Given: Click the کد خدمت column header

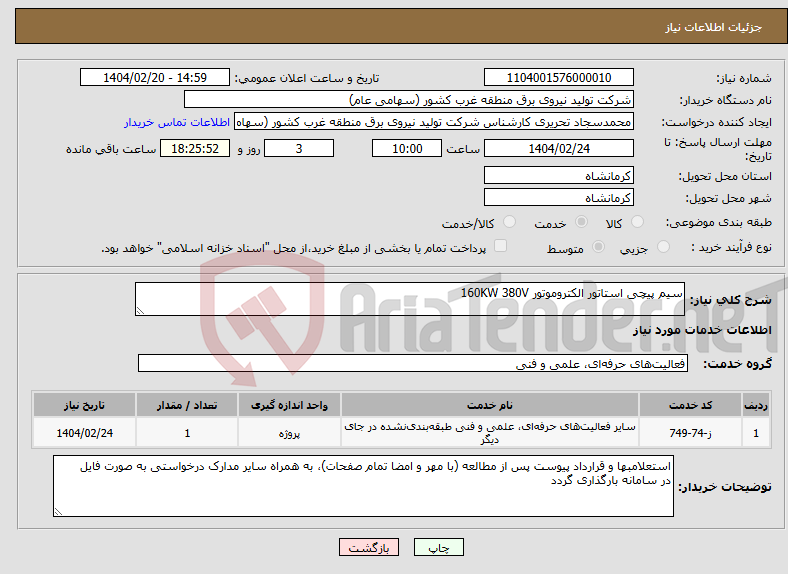Looking at the screenshot, I should click(691, 405).
